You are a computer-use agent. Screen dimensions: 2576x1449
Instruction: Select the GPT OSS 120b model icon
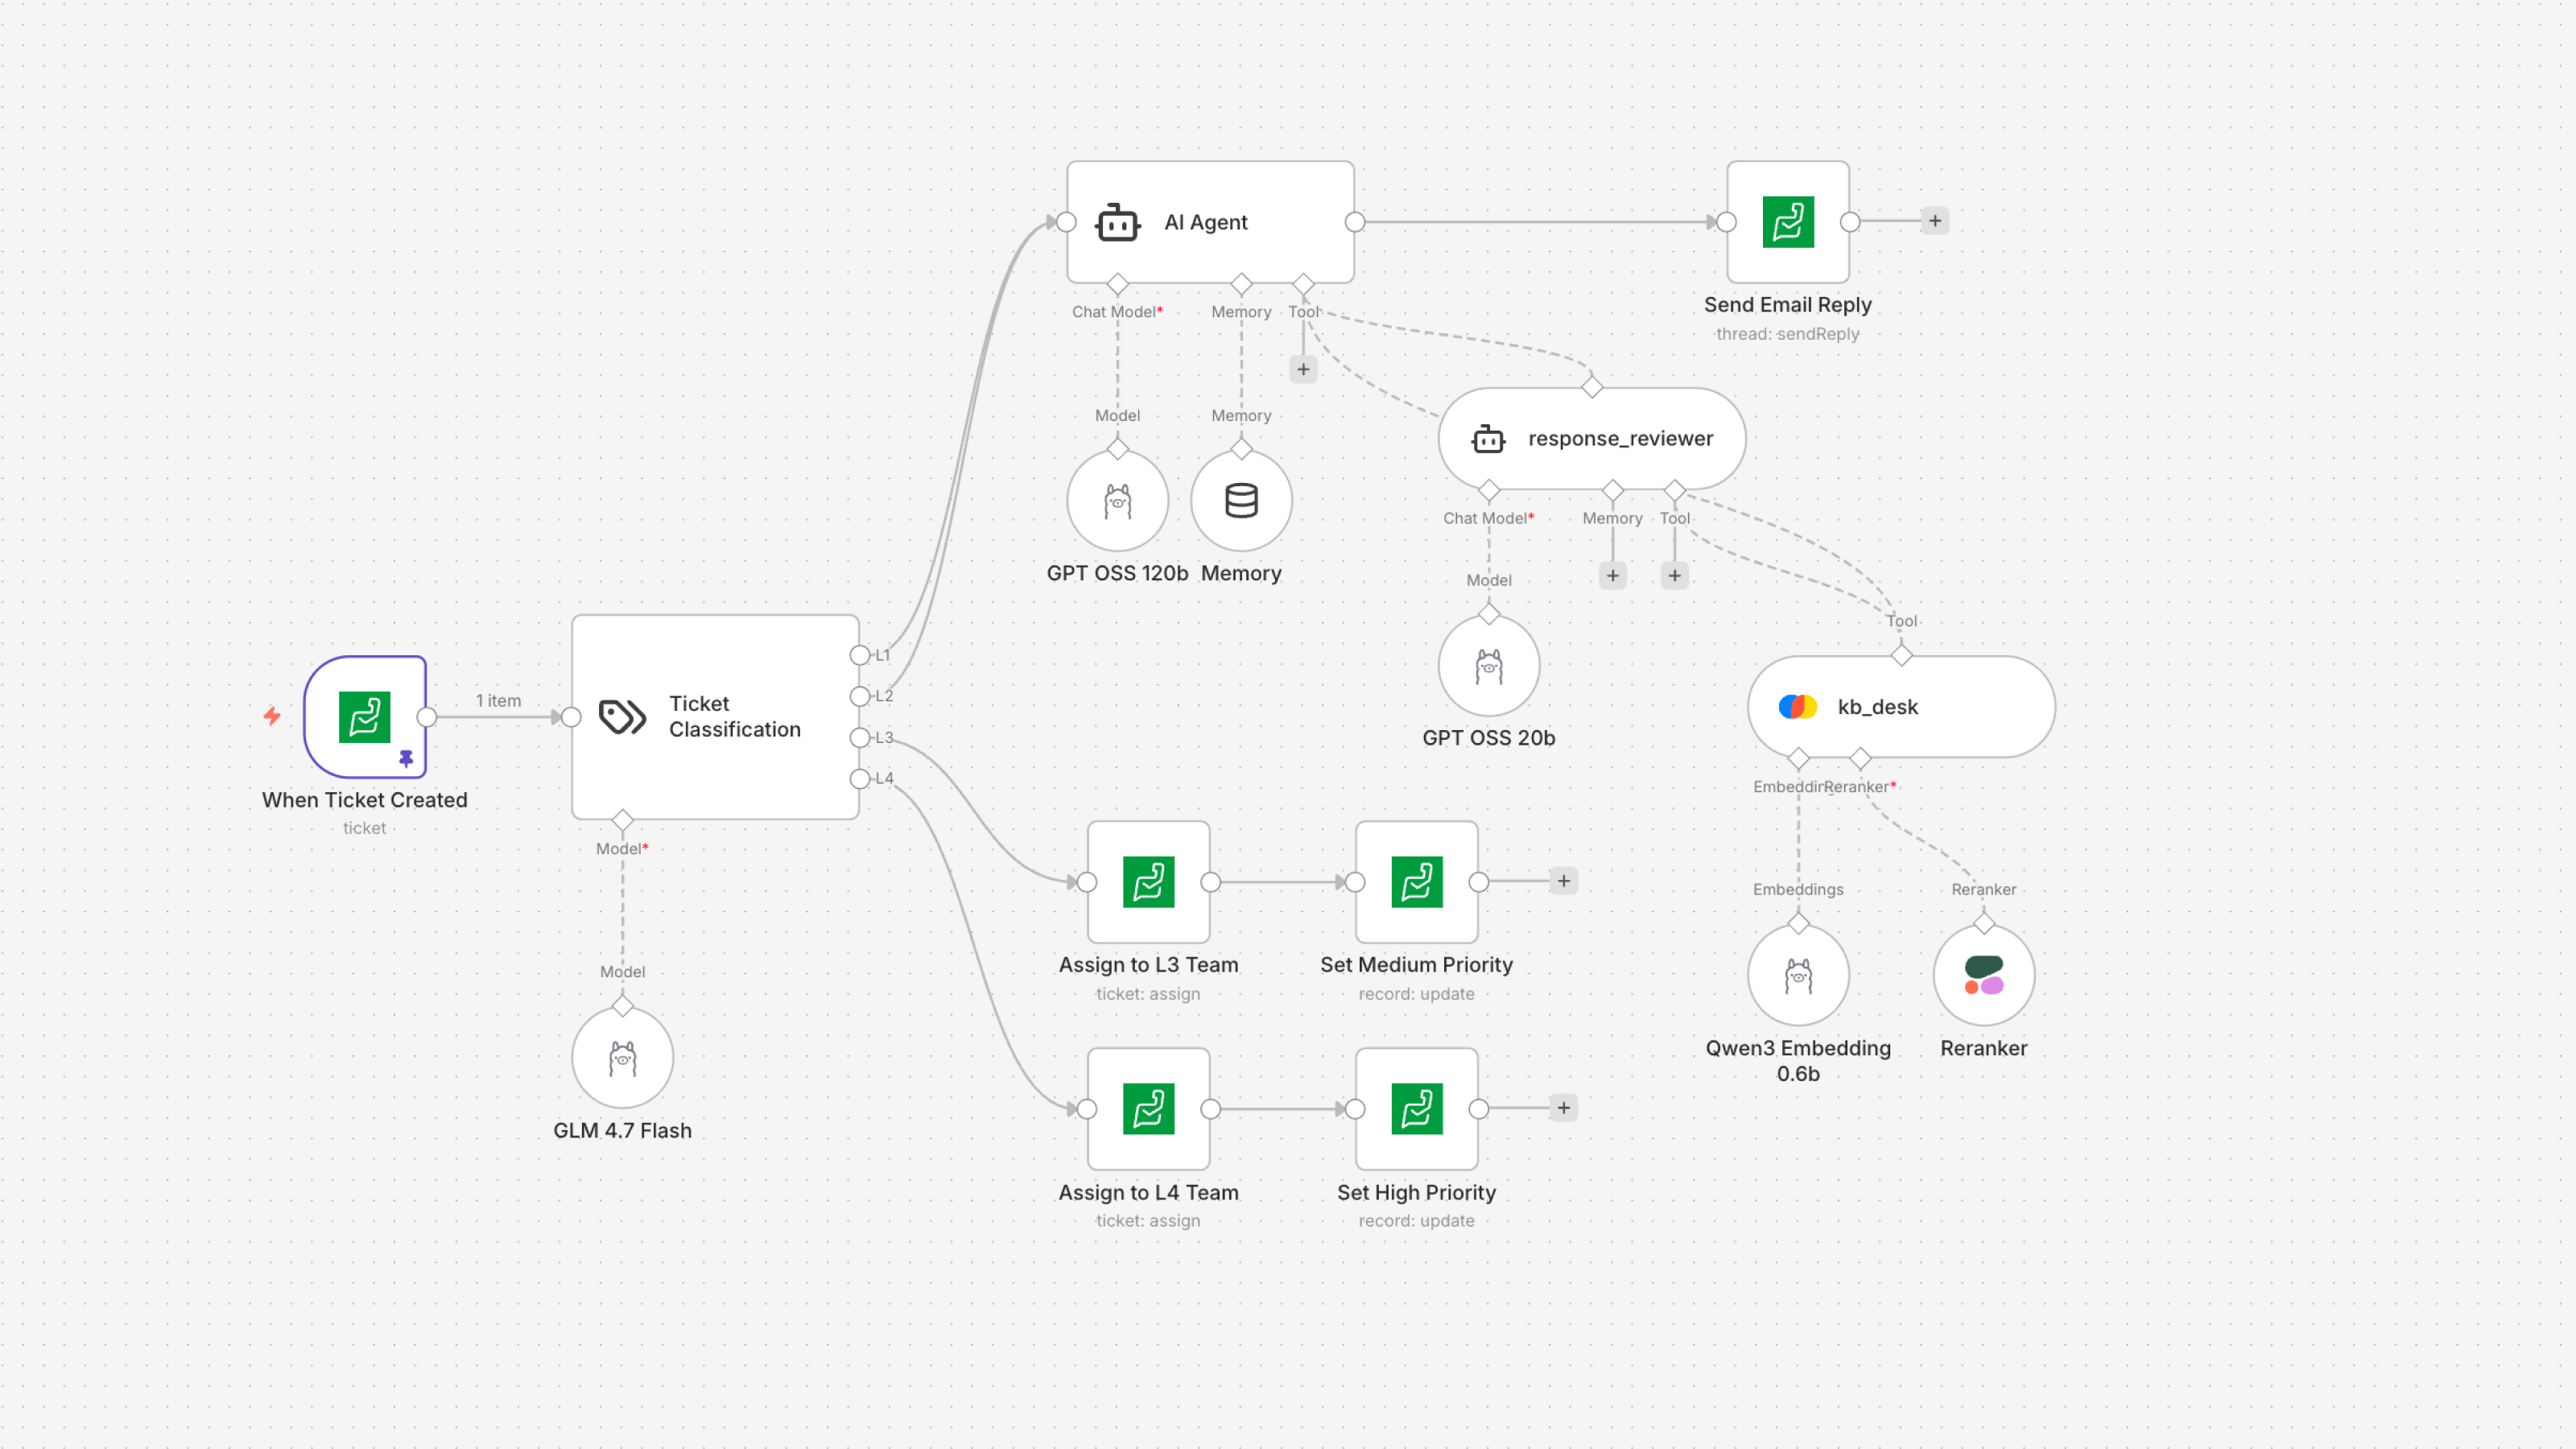point(1117,501)
